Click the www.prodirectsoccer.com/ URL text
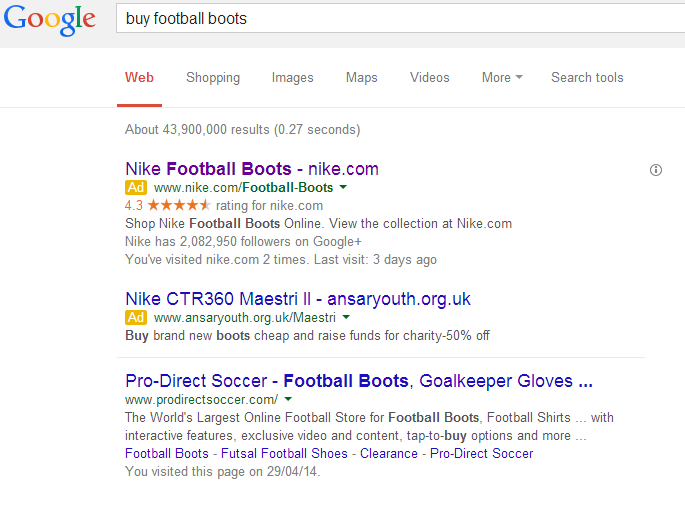 point(201,400)
